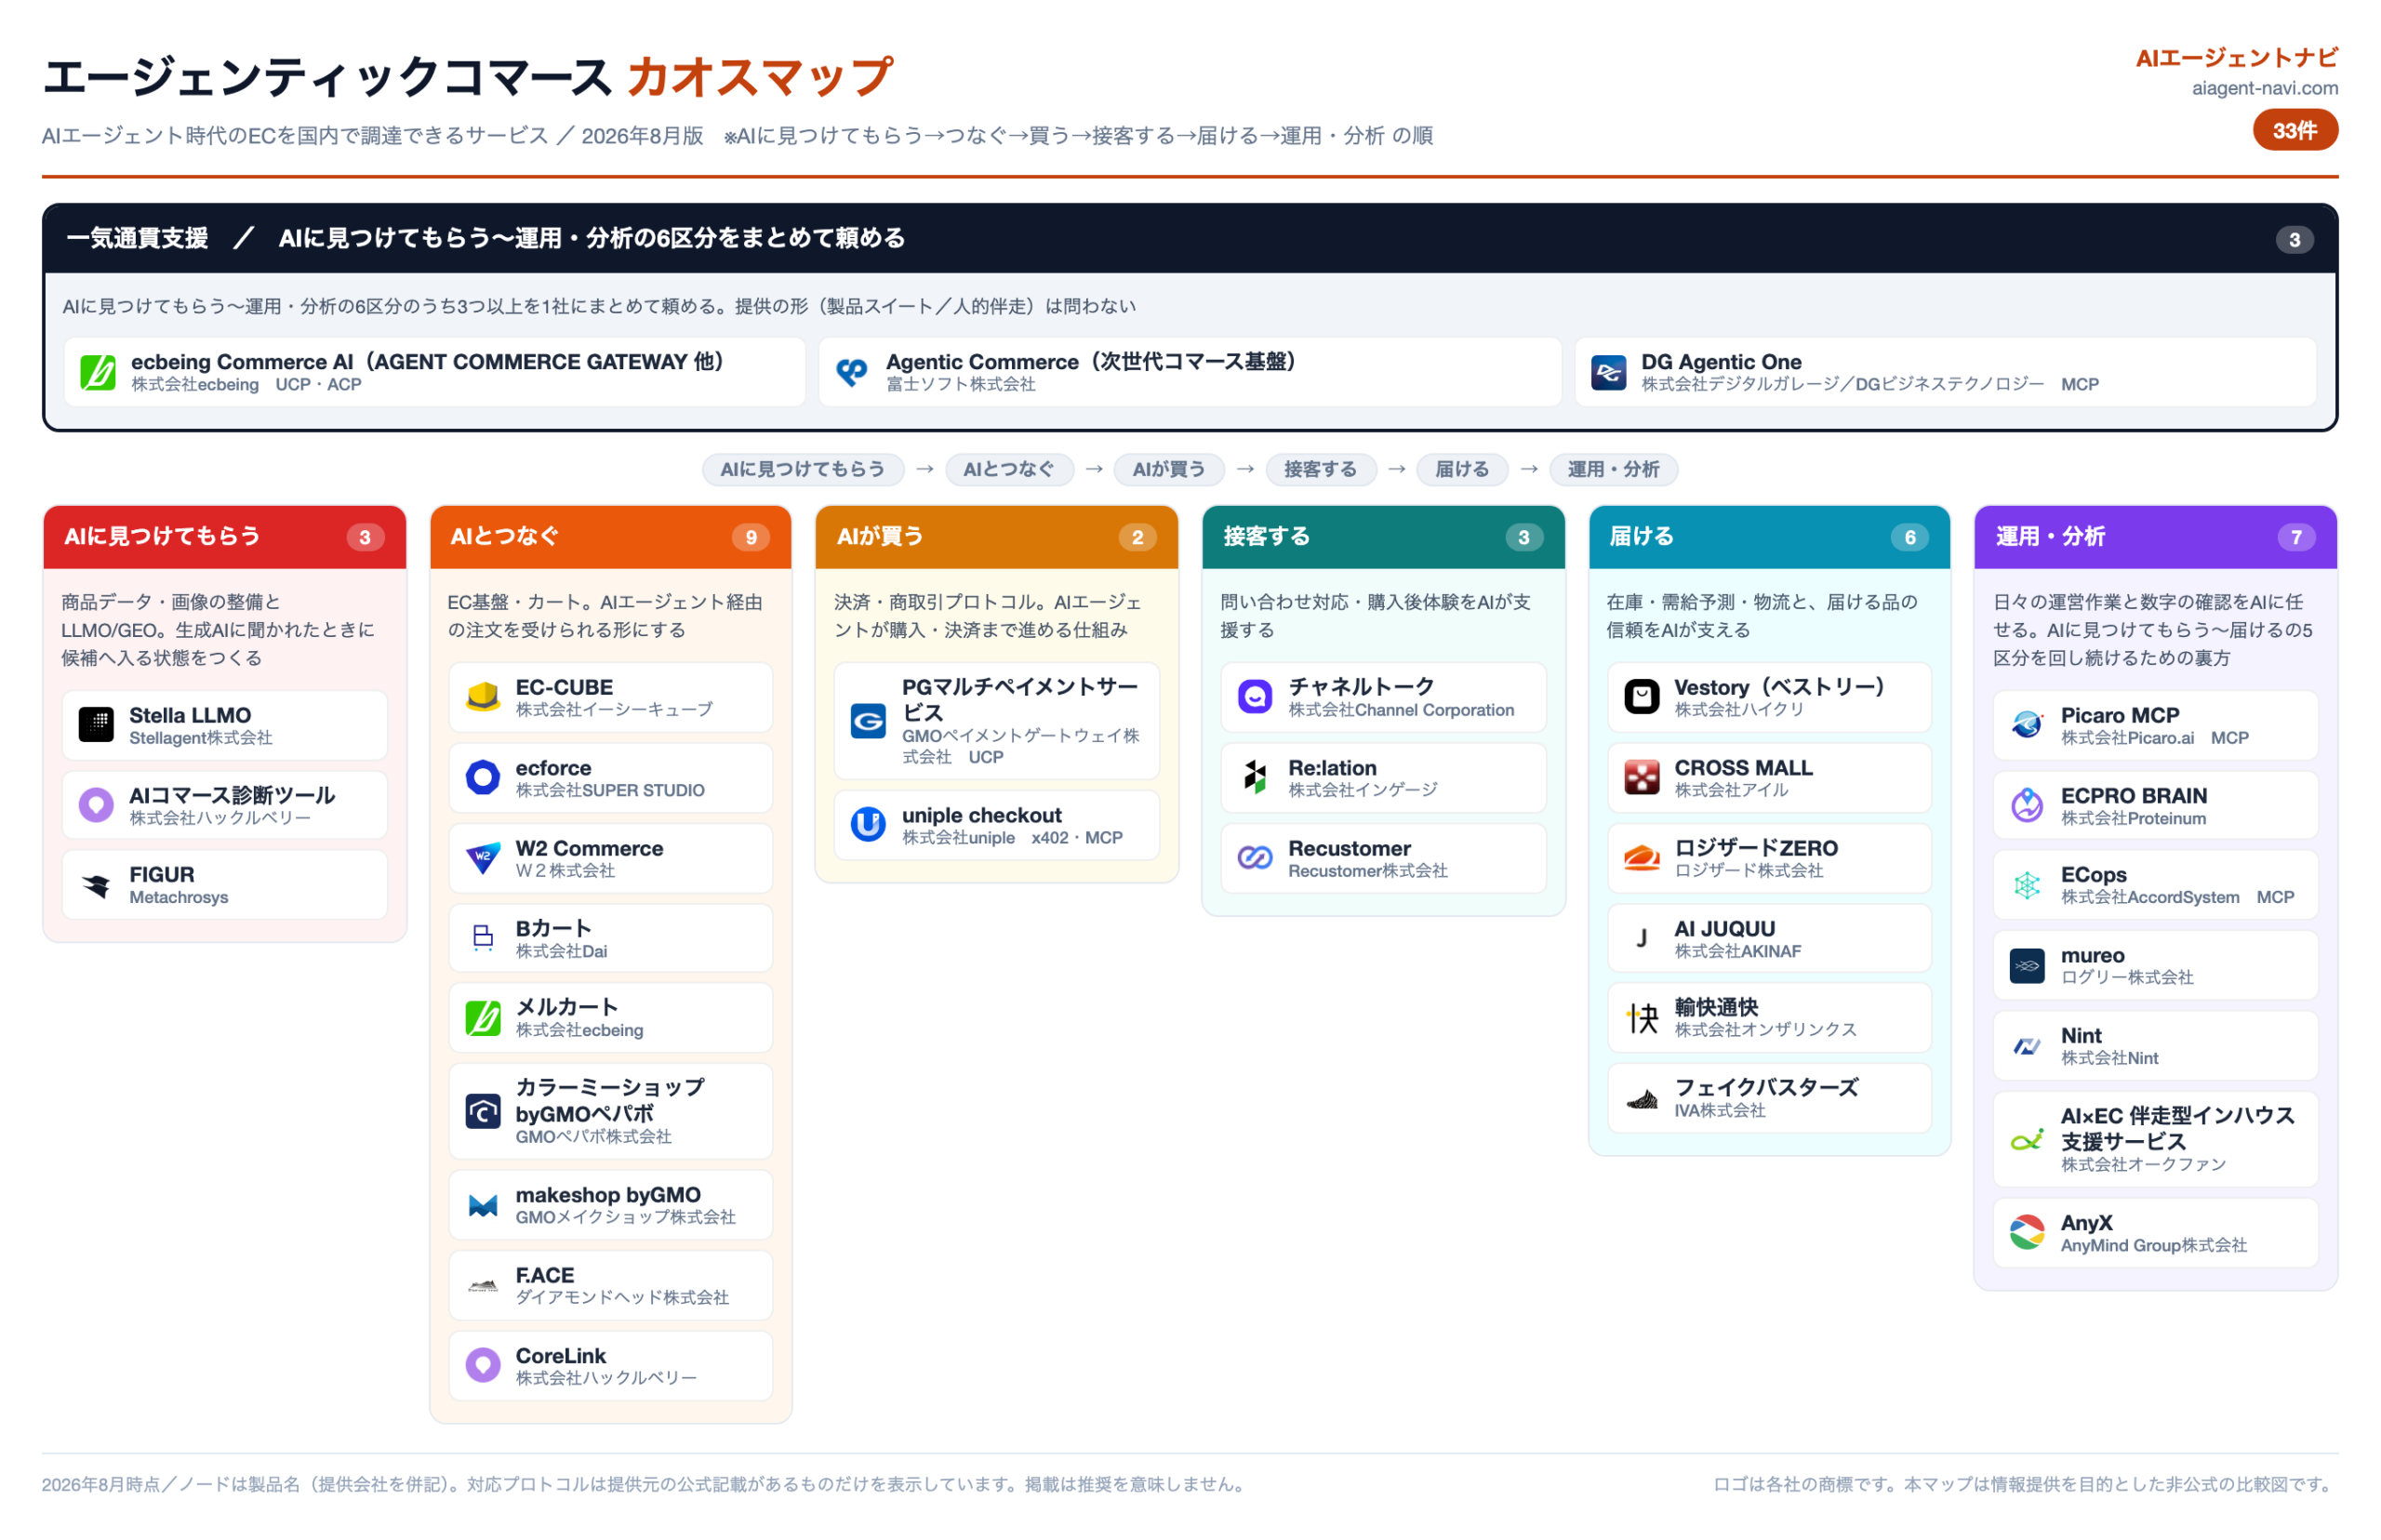The width and height of the screenshot is (2381, 1540).
Task: Click the ECPRO BRAIN purple icon
Action: pos(2027,805)
